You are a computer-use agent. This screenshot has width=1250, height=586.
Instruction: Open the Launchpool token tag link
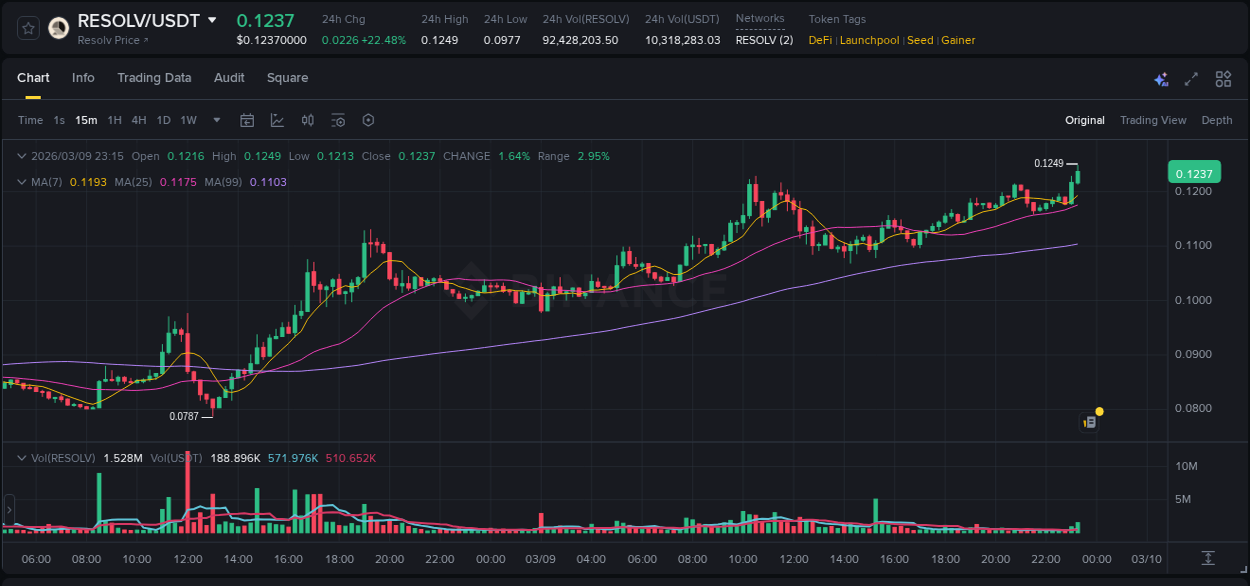(869, 40)
